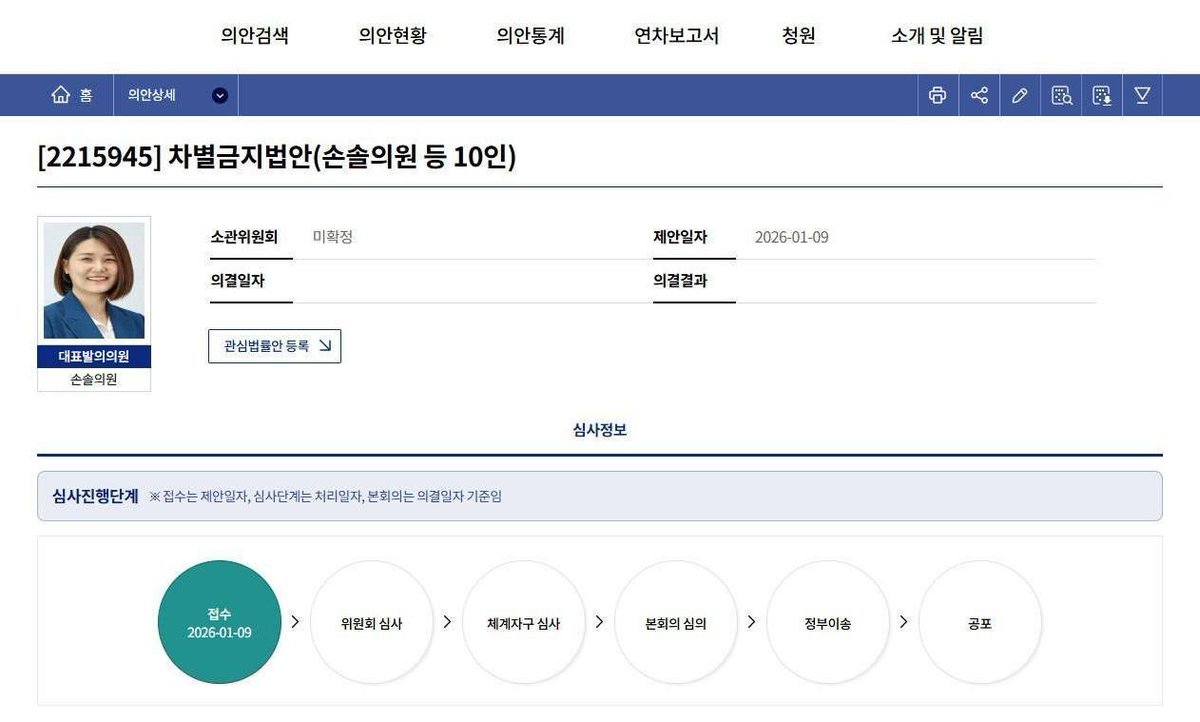This screenshot has height=722, width=1200.
Task: Click the 체계자구 심사 stage circle
Action: click(524, 622)
